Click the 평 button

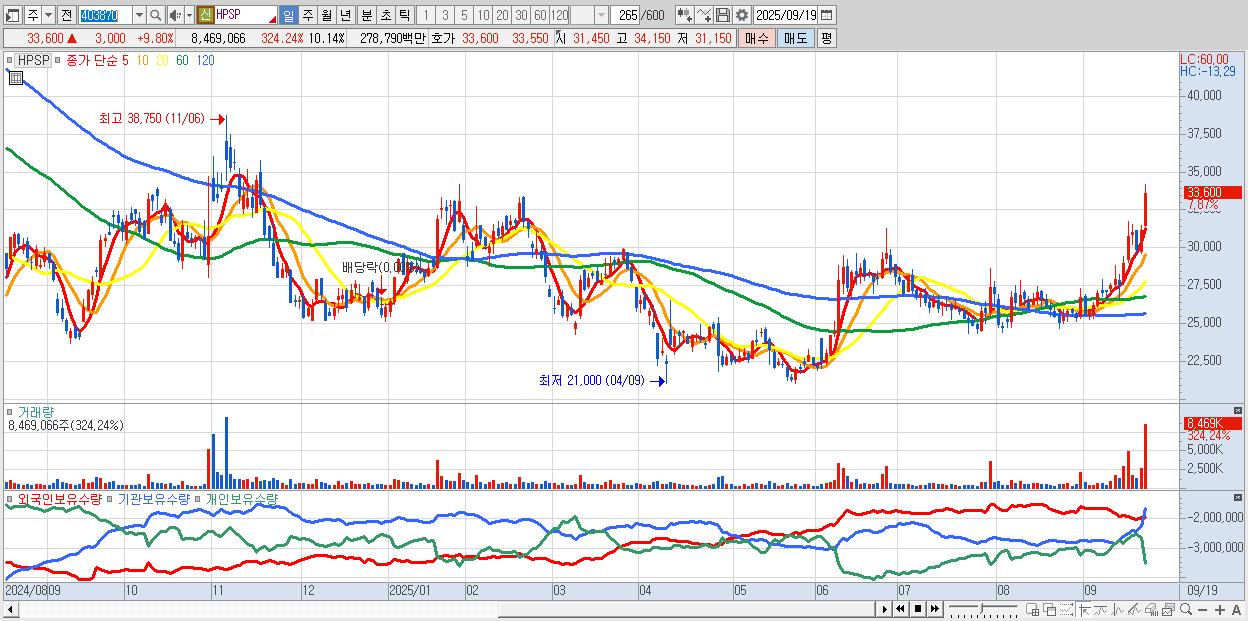click(826, 38)
